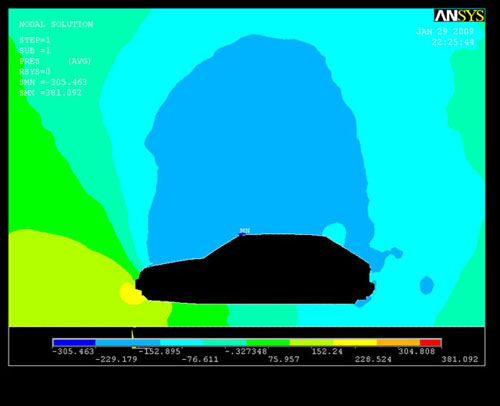This screenshot has height=406, width=500.
Task: Click the small blue blob behind the car
Action: (x=426, y=285)
